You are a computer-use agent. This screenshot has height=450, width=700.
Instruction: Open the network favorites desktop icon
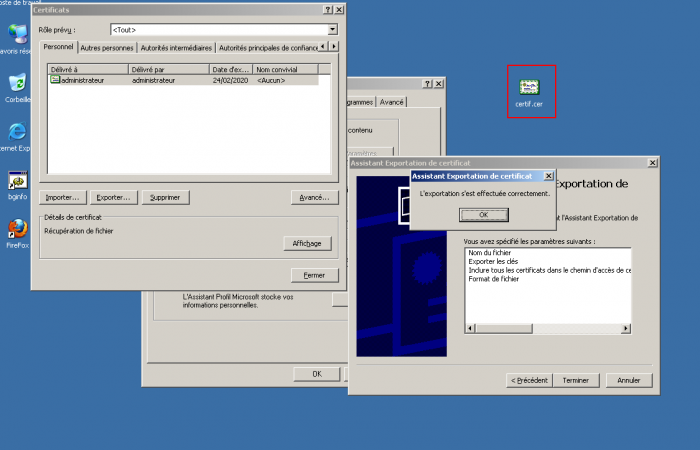17,34
